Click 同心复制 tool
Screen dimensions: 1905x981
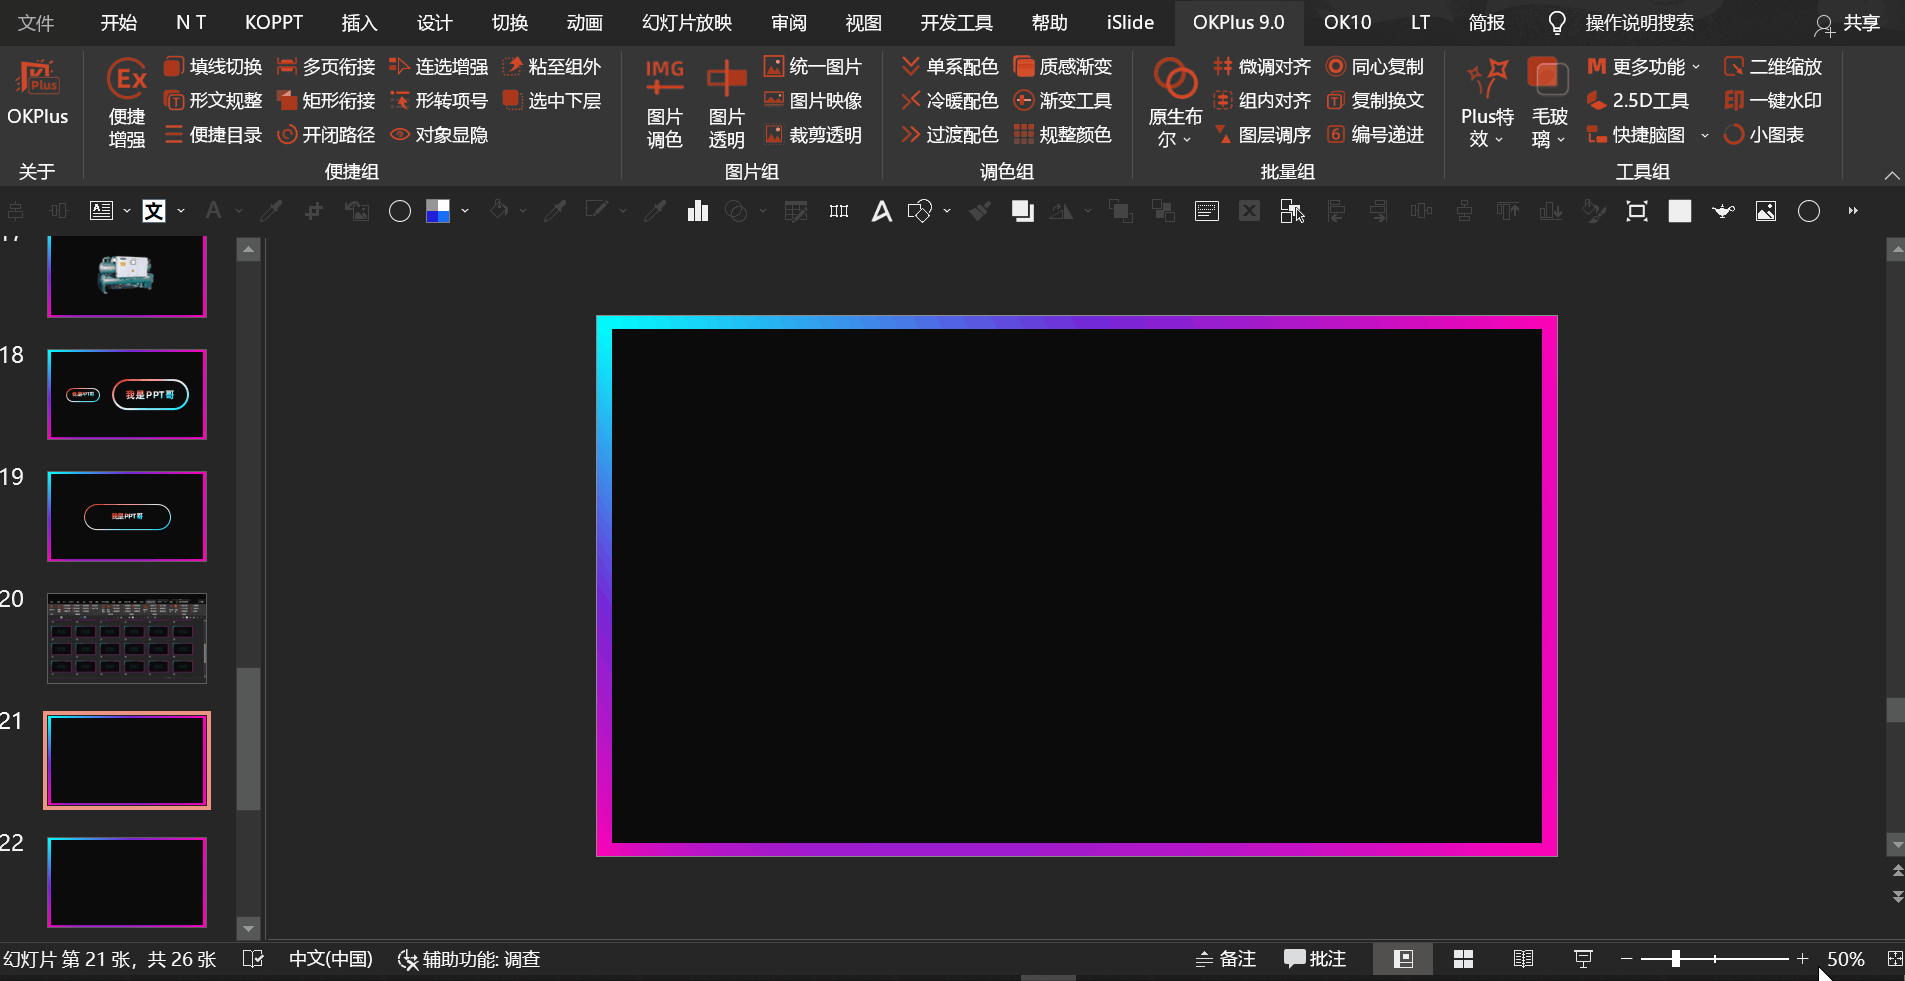(1375, 67)
